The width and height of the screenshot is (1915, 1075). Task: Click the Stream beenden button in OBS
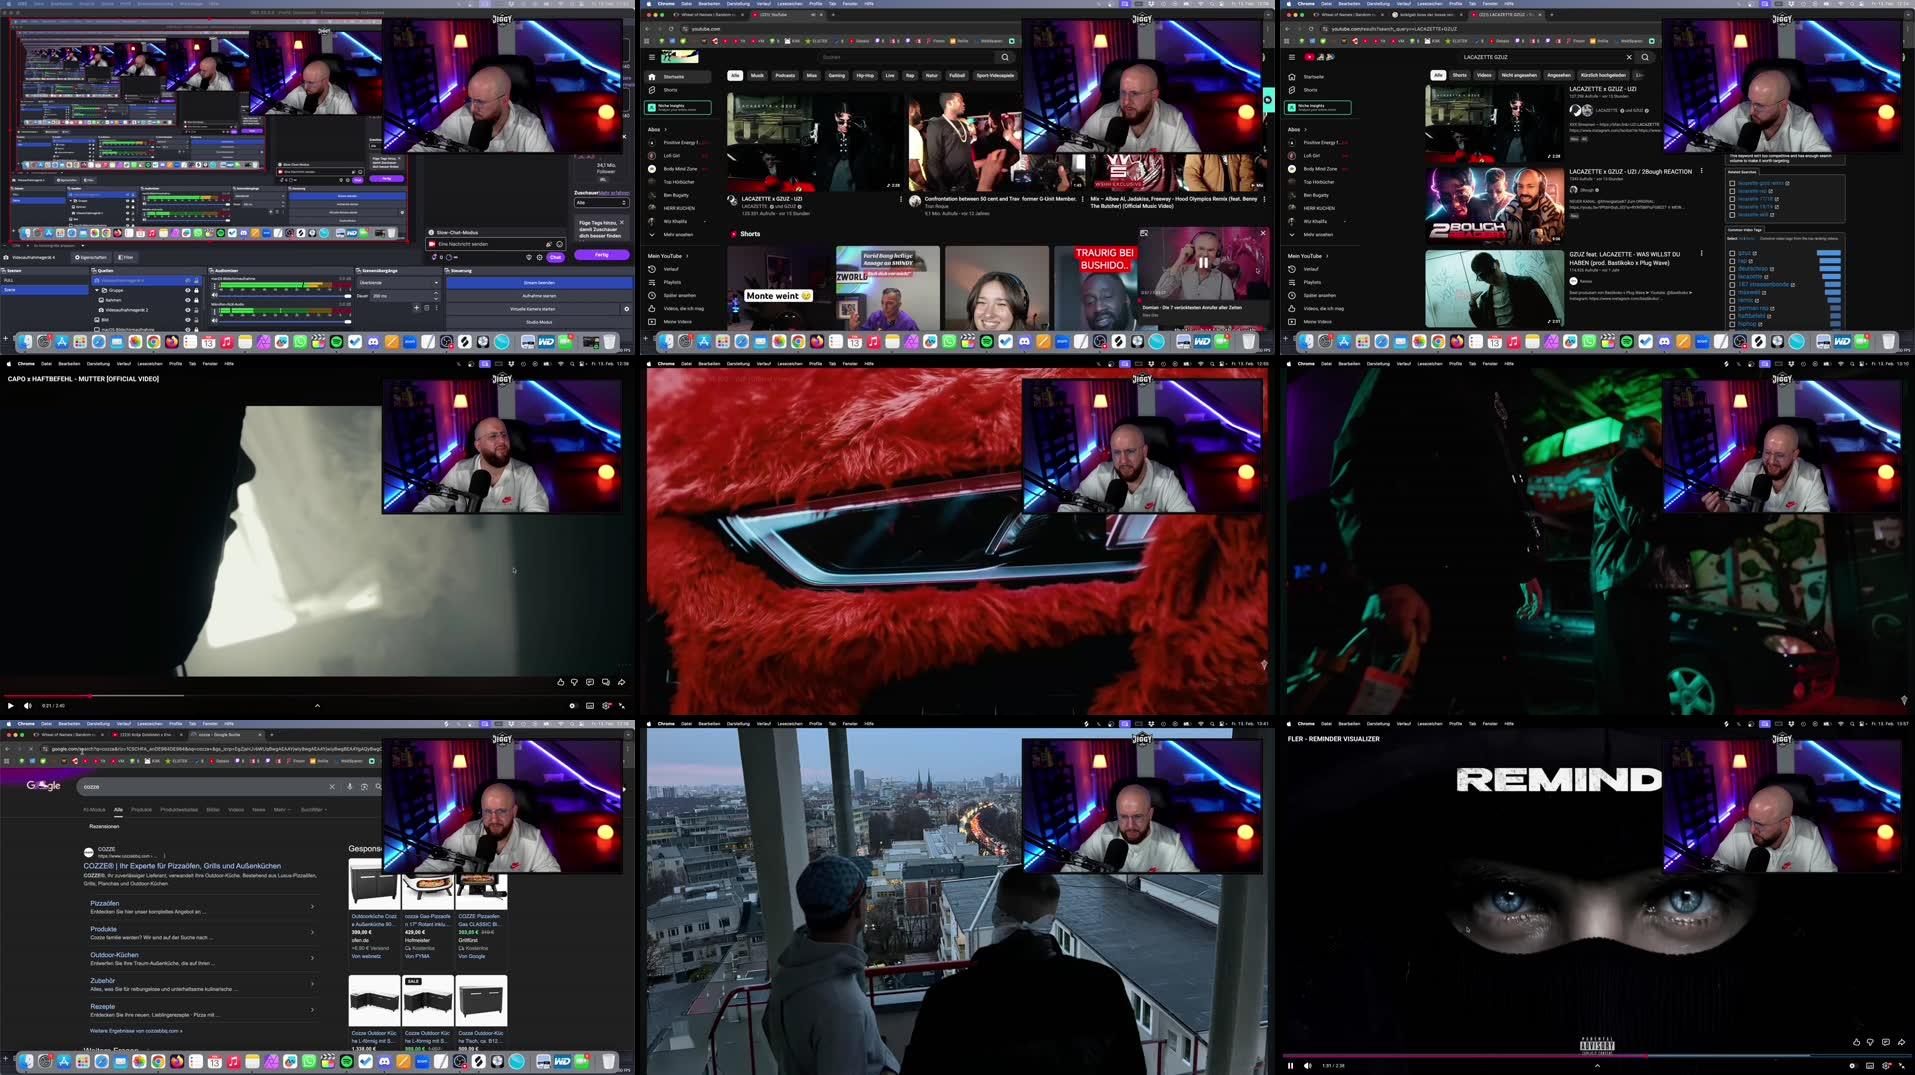[x=538, y=282]
